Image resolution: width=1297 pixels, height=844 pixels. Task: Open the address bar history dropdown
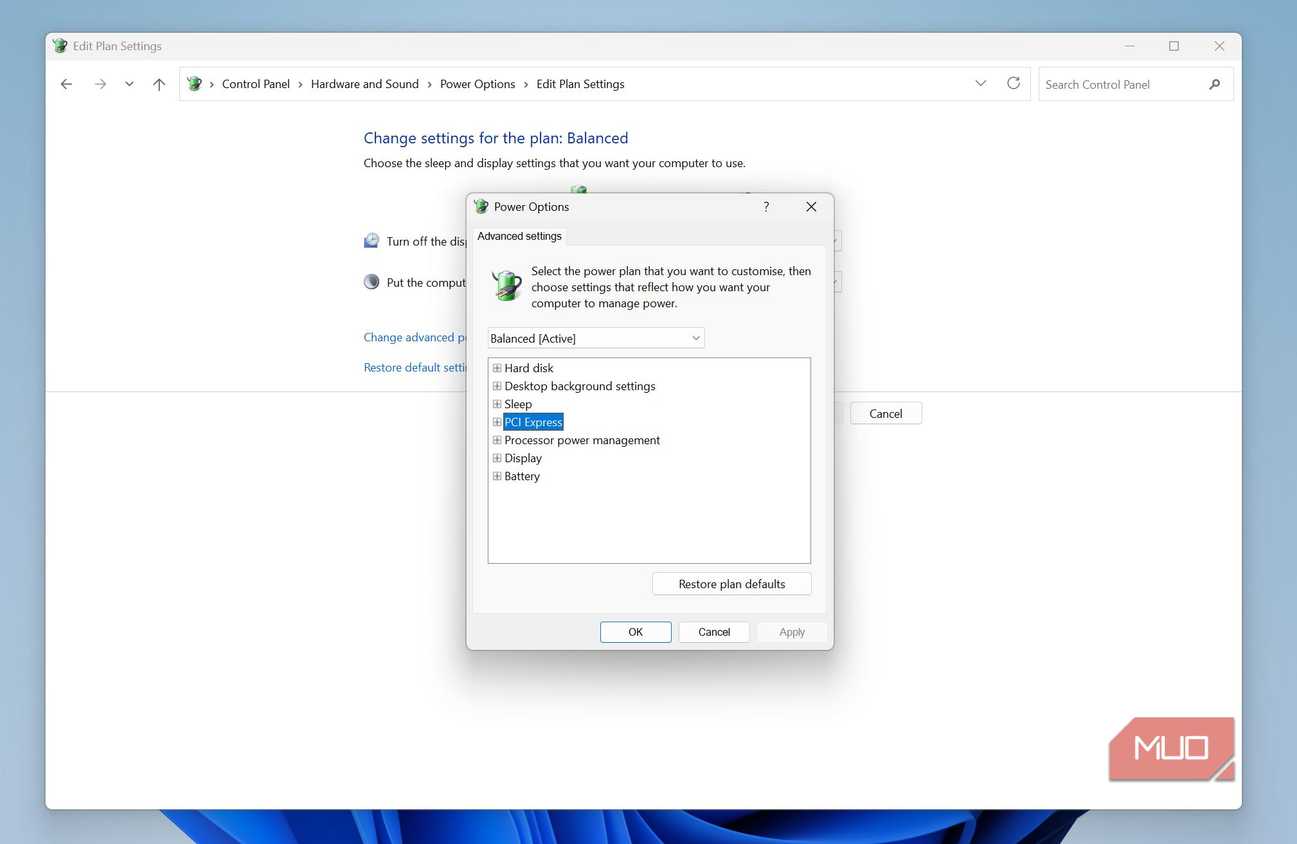point(980,84)
